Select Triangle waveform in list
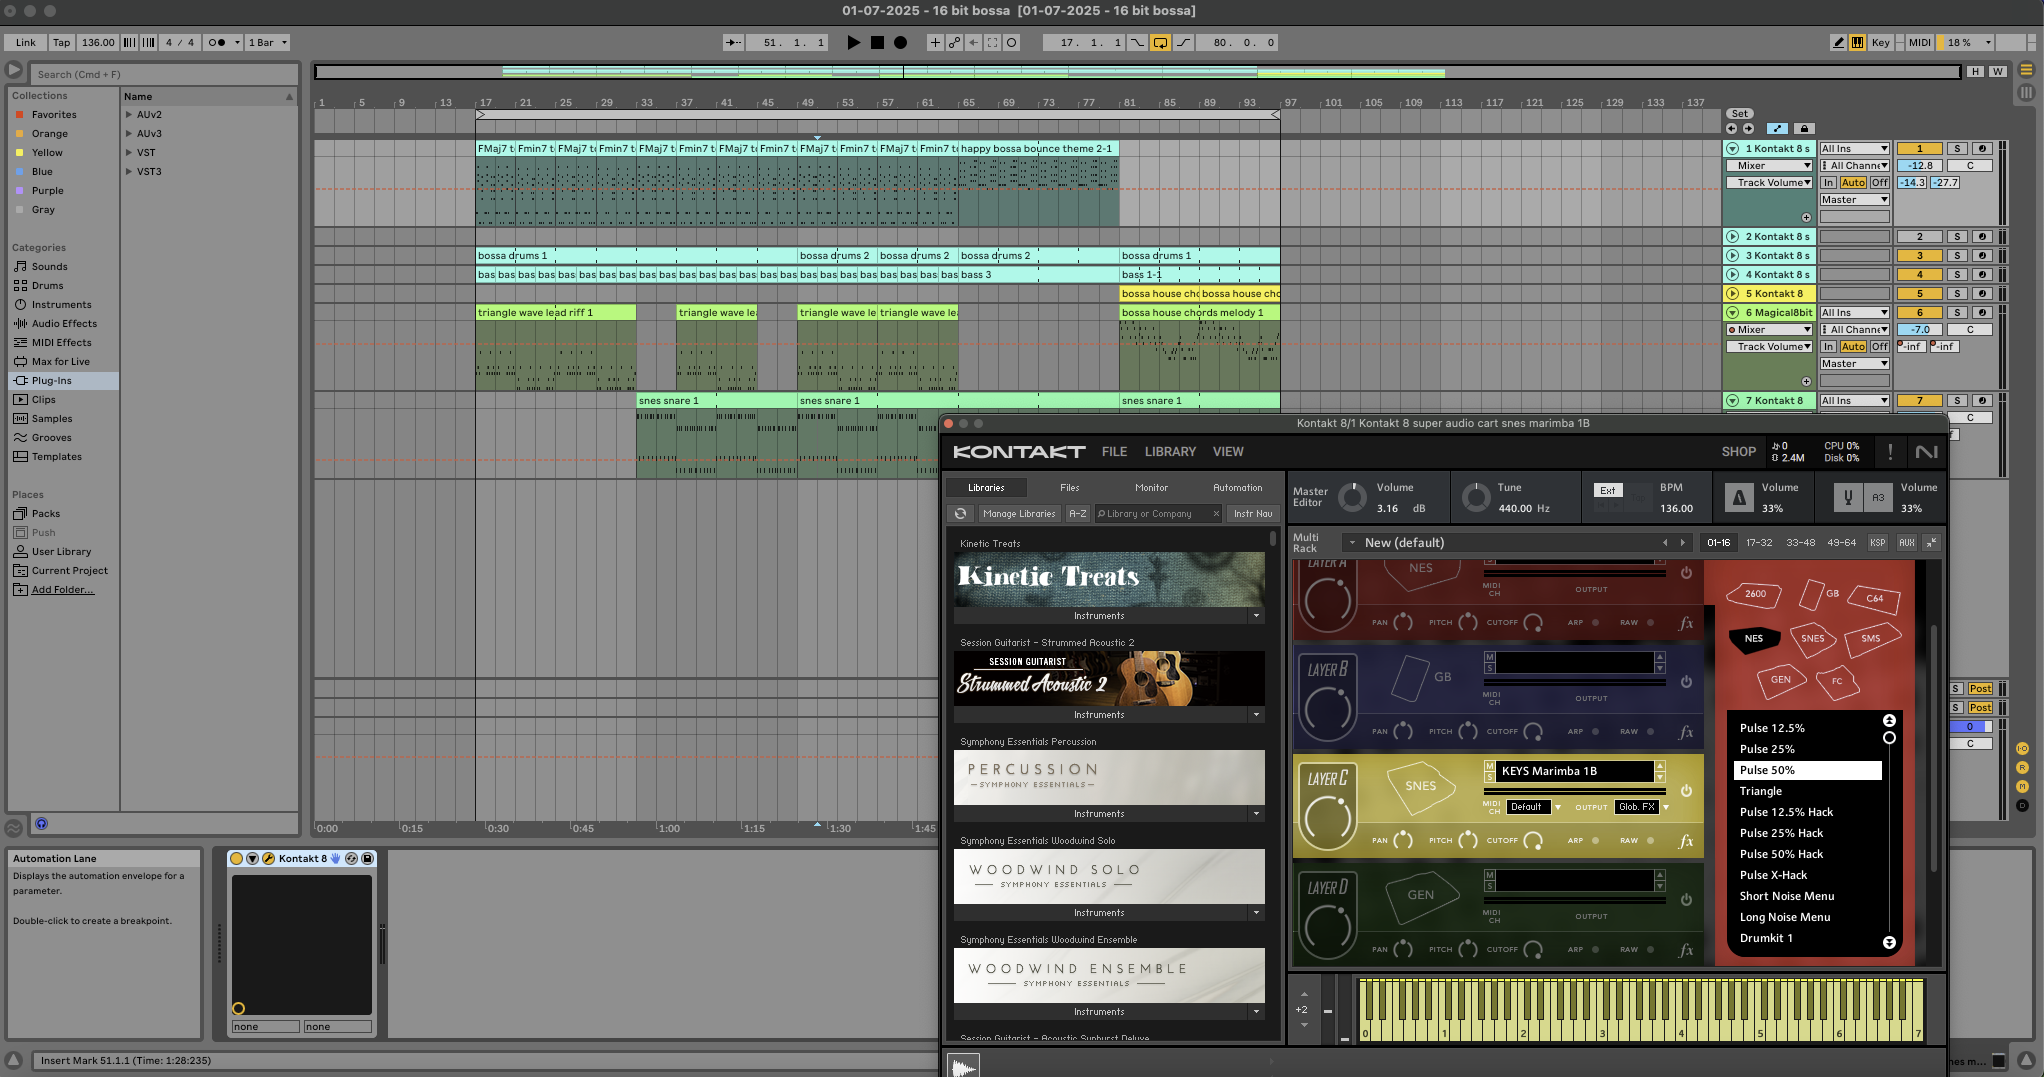 (x=1760, y=791)
